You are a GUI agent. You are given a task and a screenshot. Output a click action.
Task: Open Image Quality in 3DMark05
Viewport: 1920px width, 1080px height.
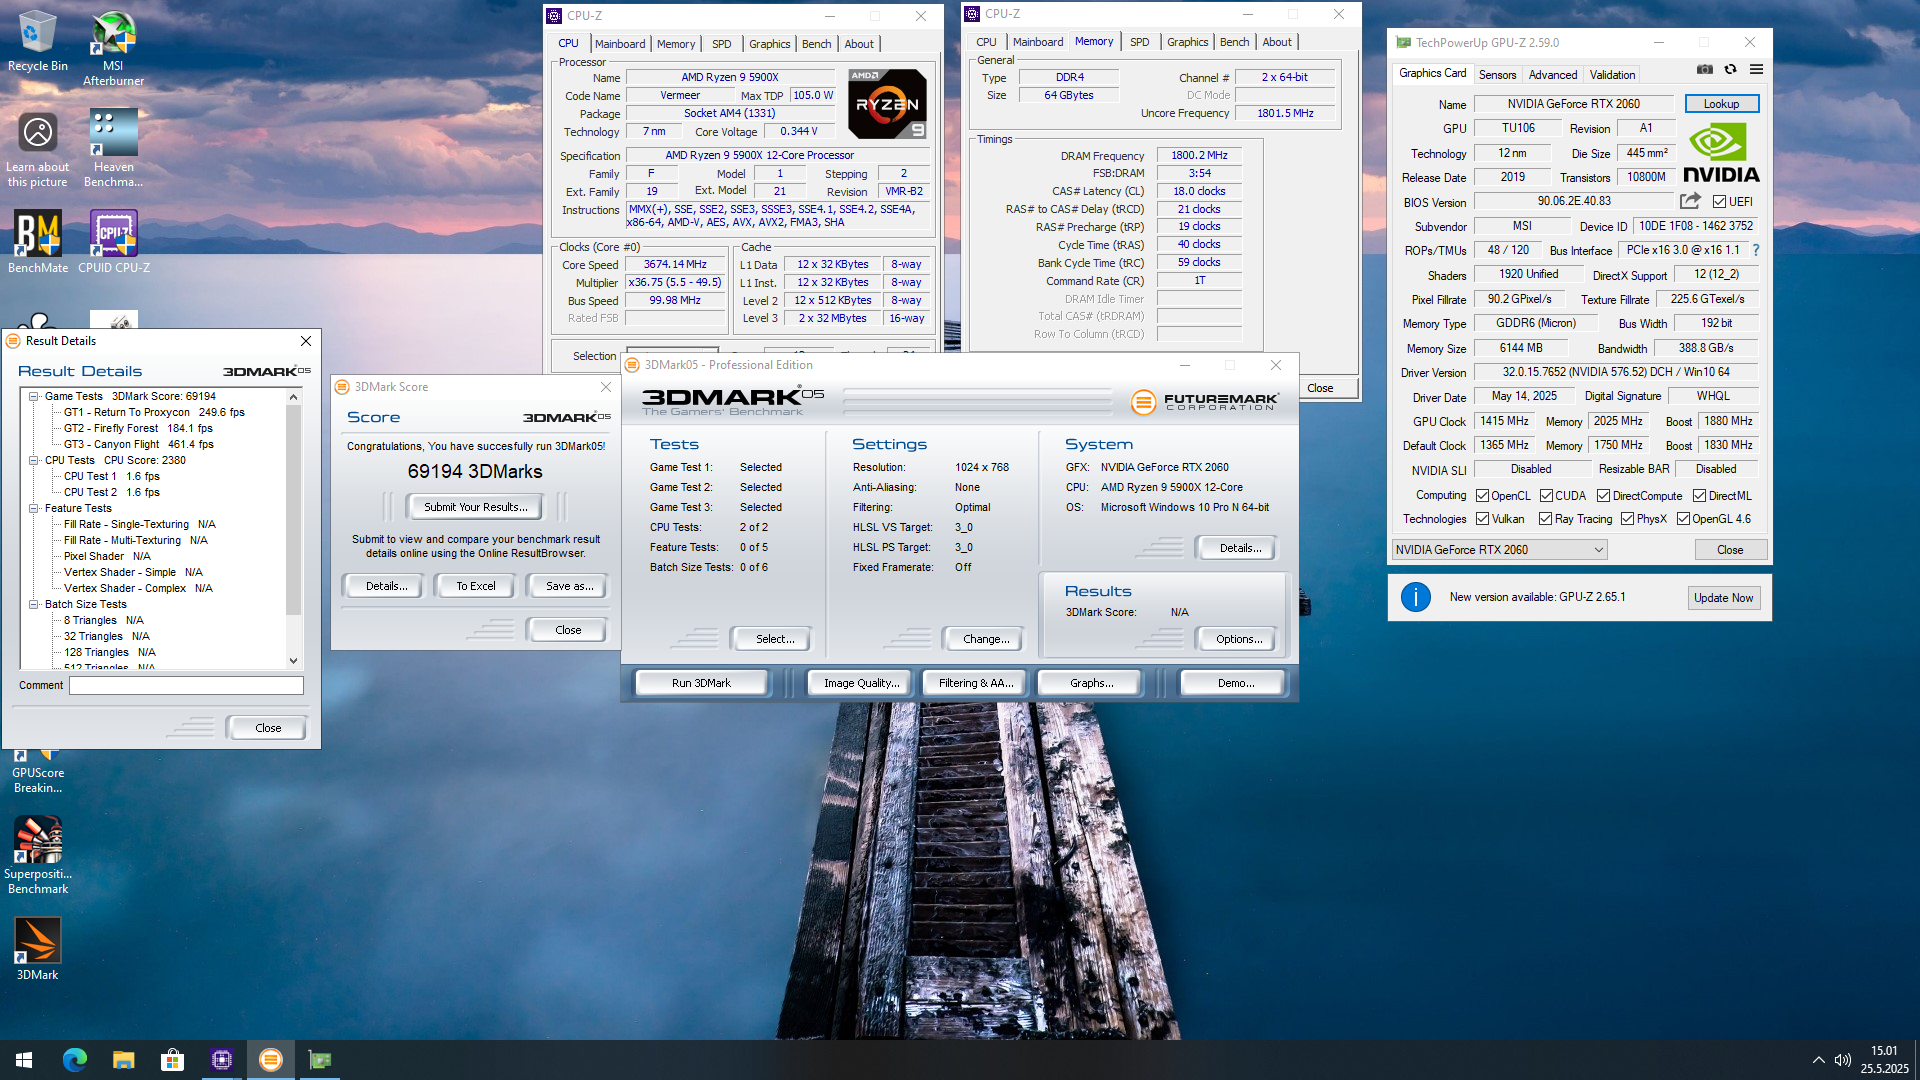click(861, 683)
